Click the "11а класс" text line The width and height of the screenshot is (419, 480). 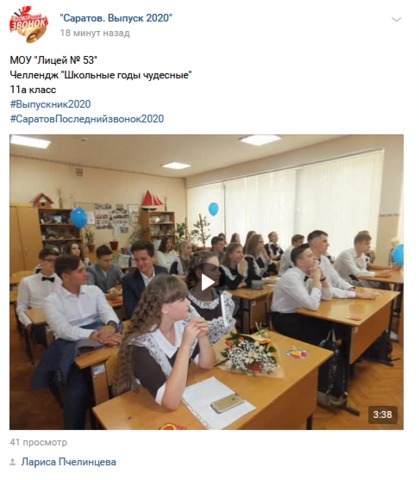[x=33, y=90]
